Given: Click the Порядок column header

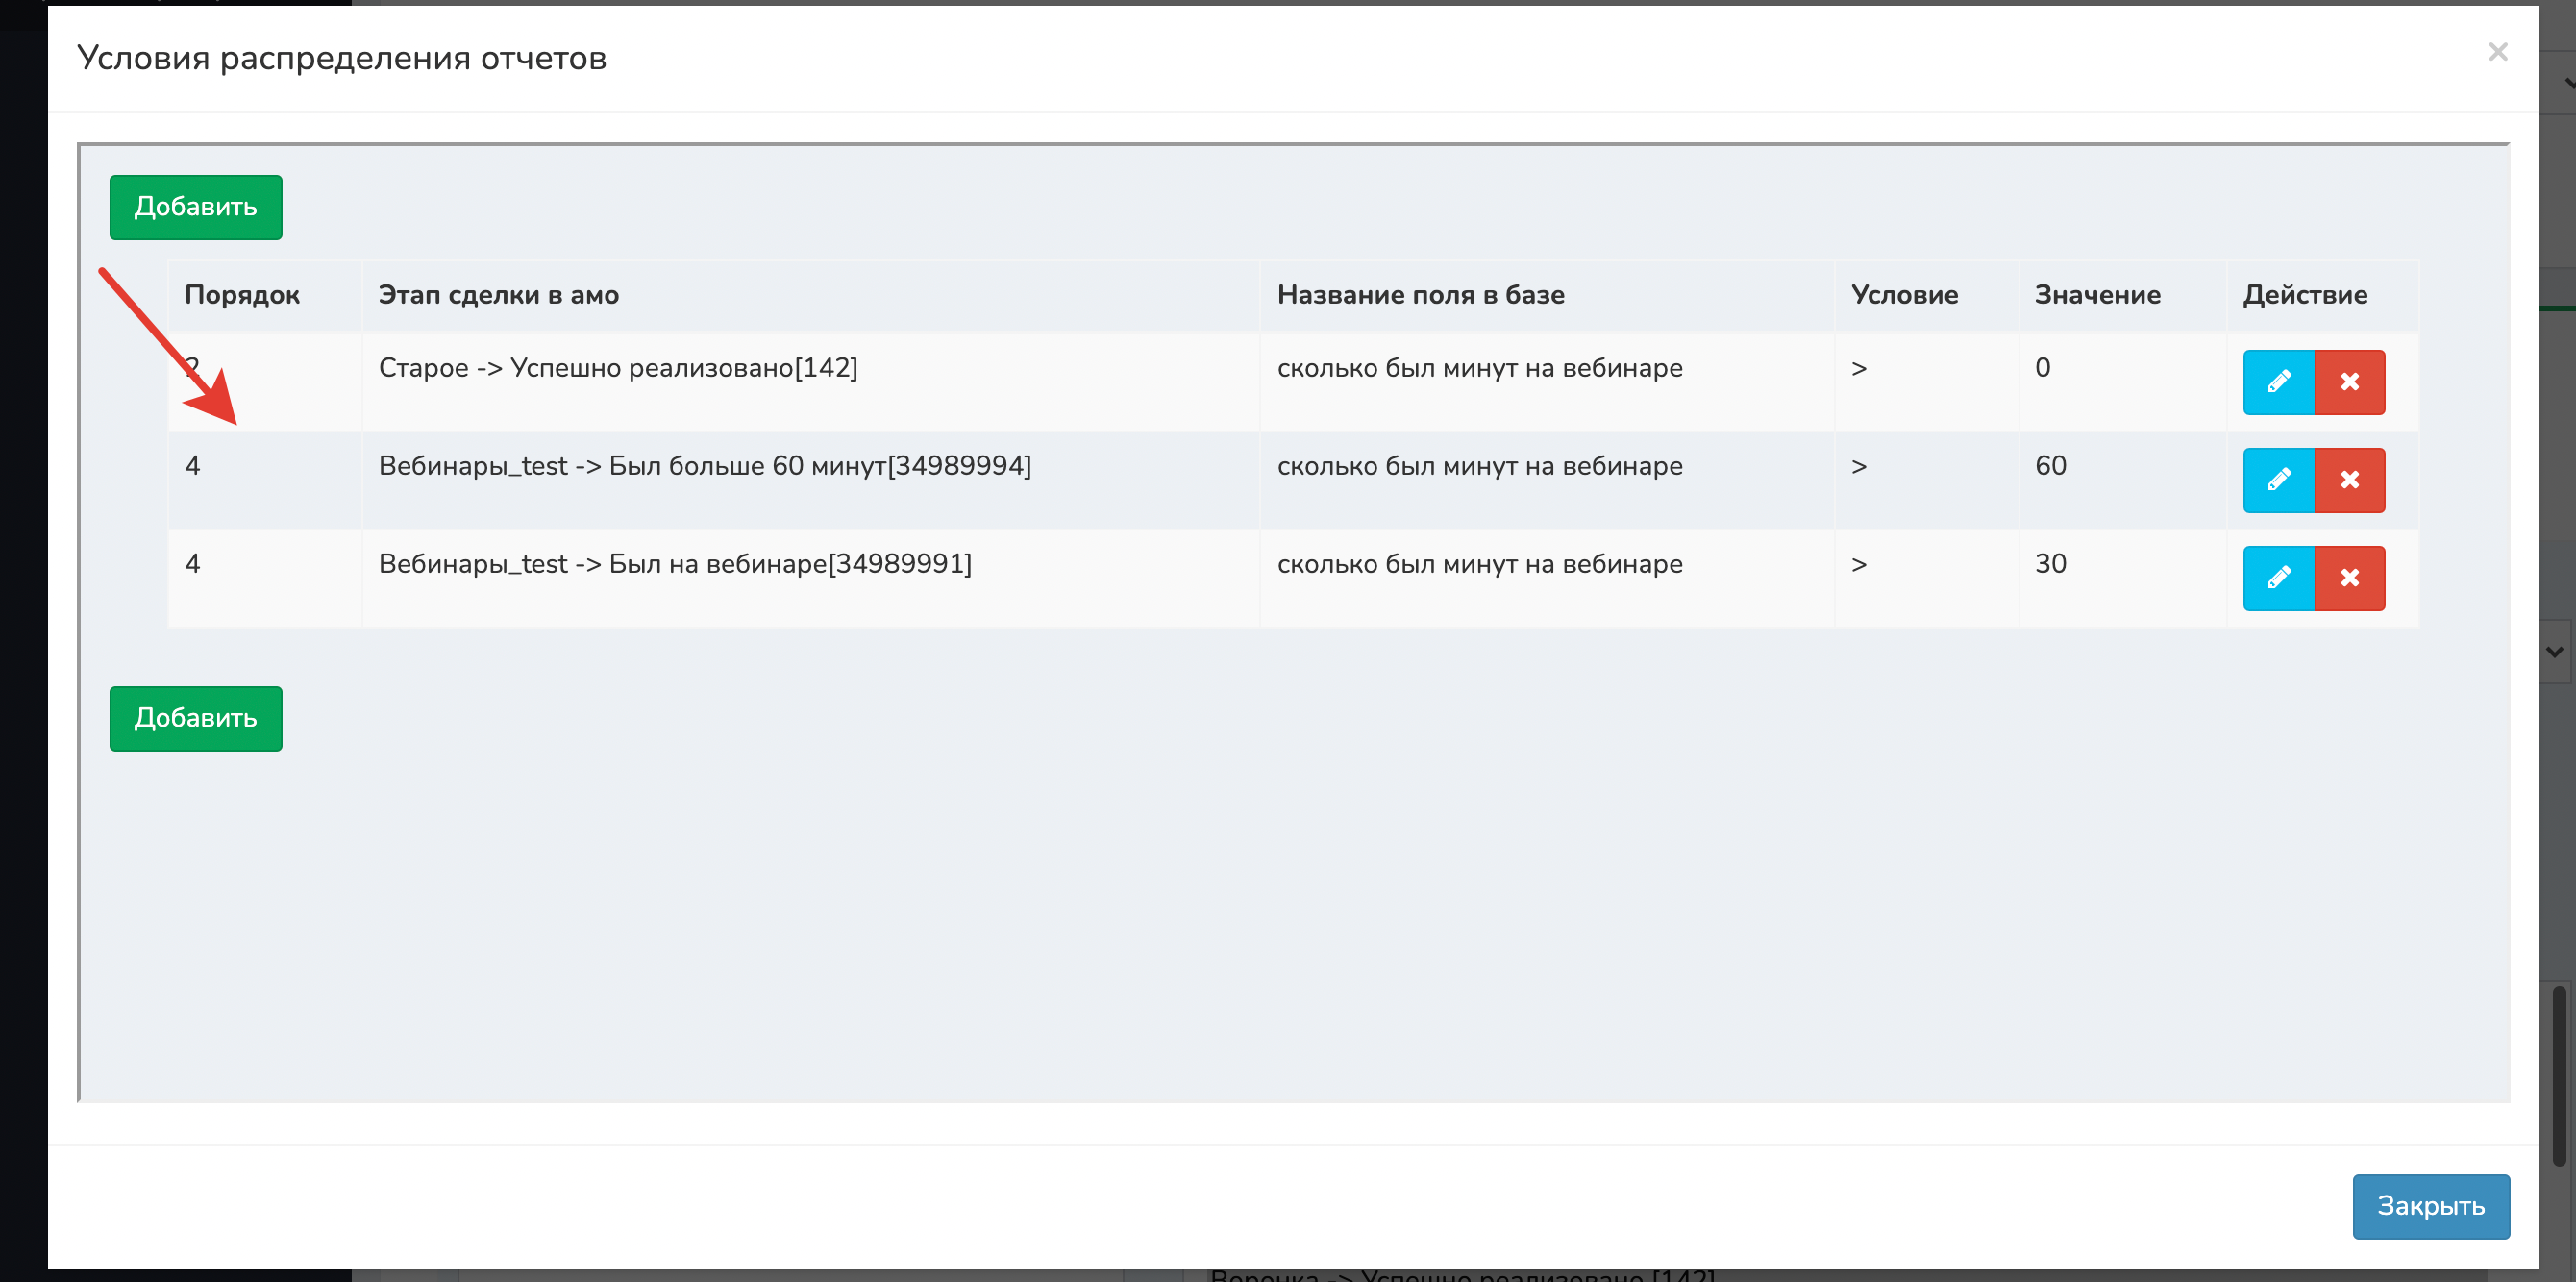Looking at the screenshot, I should [242, 295].
